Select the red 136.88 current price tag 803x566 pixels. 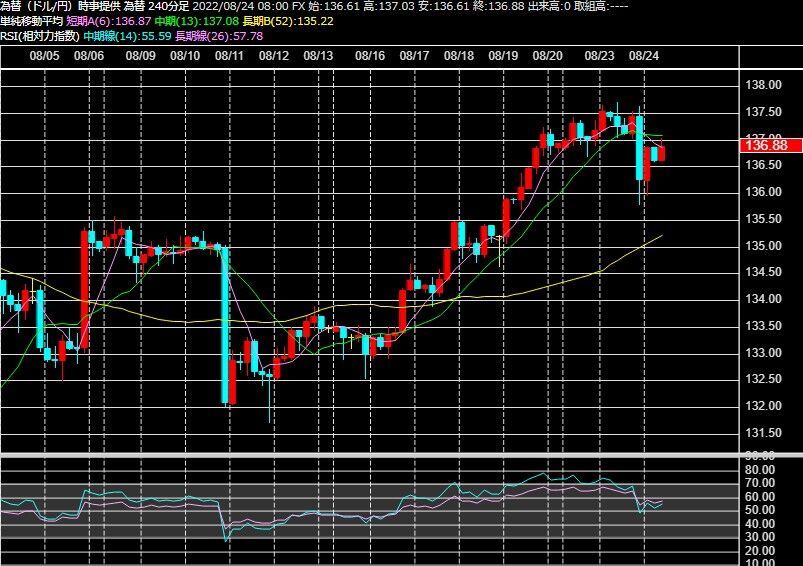point(771,145)
